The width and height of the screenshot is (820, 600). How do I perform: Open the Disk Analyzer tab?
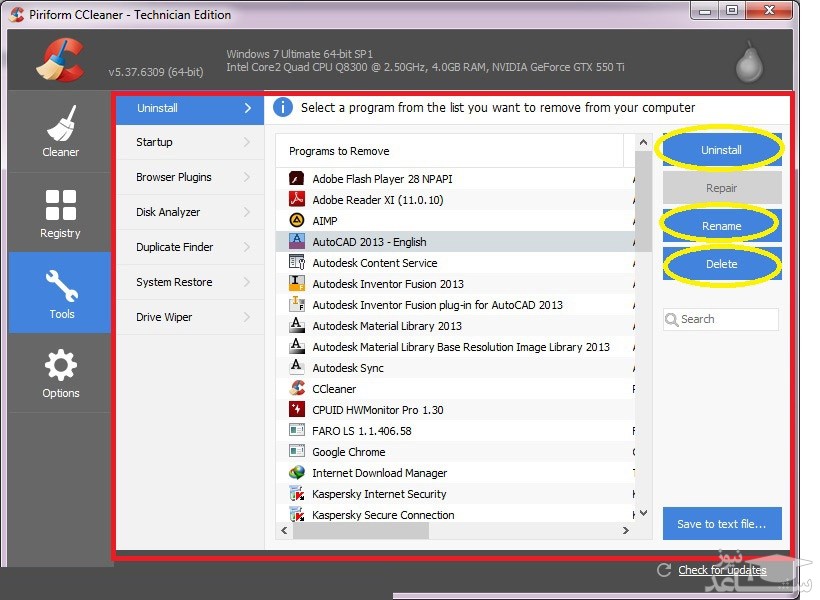click(168, 212)
